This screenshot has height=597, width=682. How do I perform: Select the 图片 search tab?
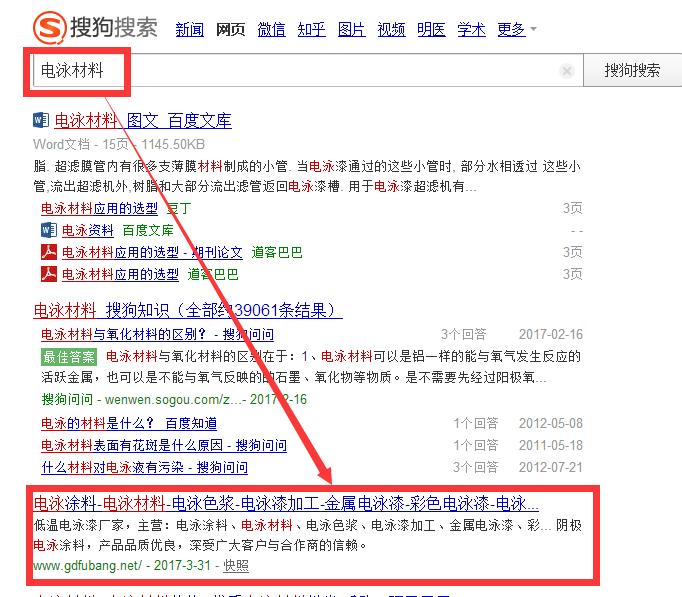[x=351, y=30]
